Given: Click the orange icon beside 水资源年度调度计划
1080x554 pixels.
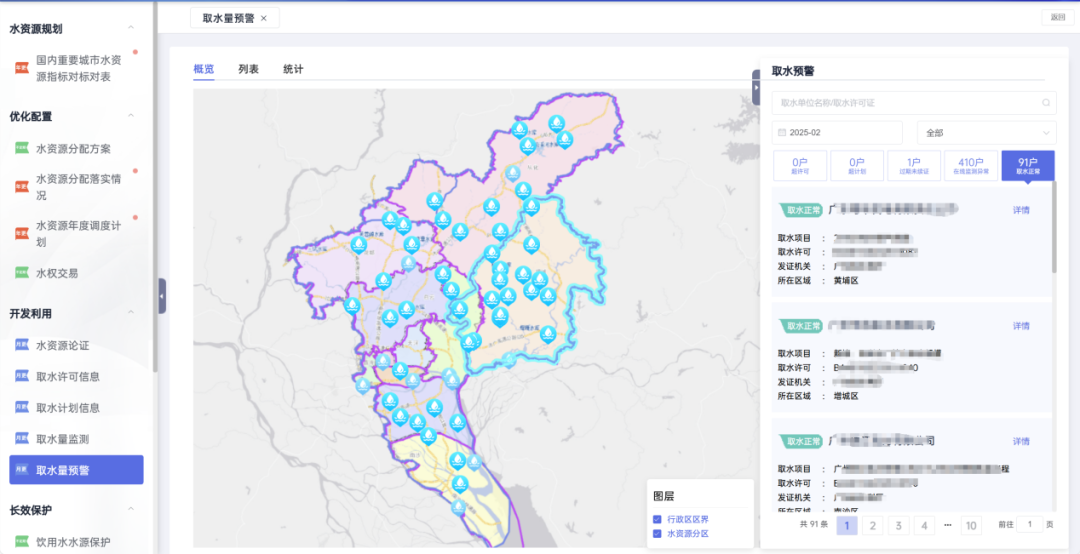Looking at the screenshot, I should pos(22,234).
